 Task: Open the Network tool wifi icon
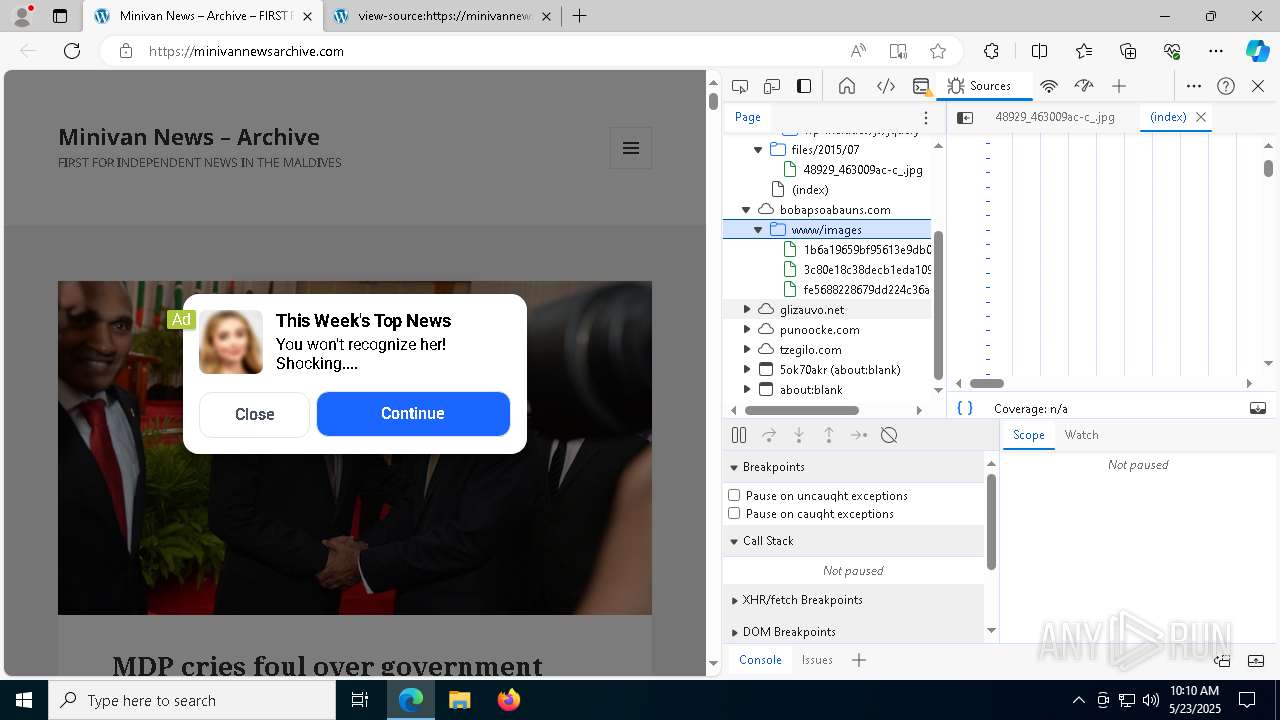pos(1049,86)
